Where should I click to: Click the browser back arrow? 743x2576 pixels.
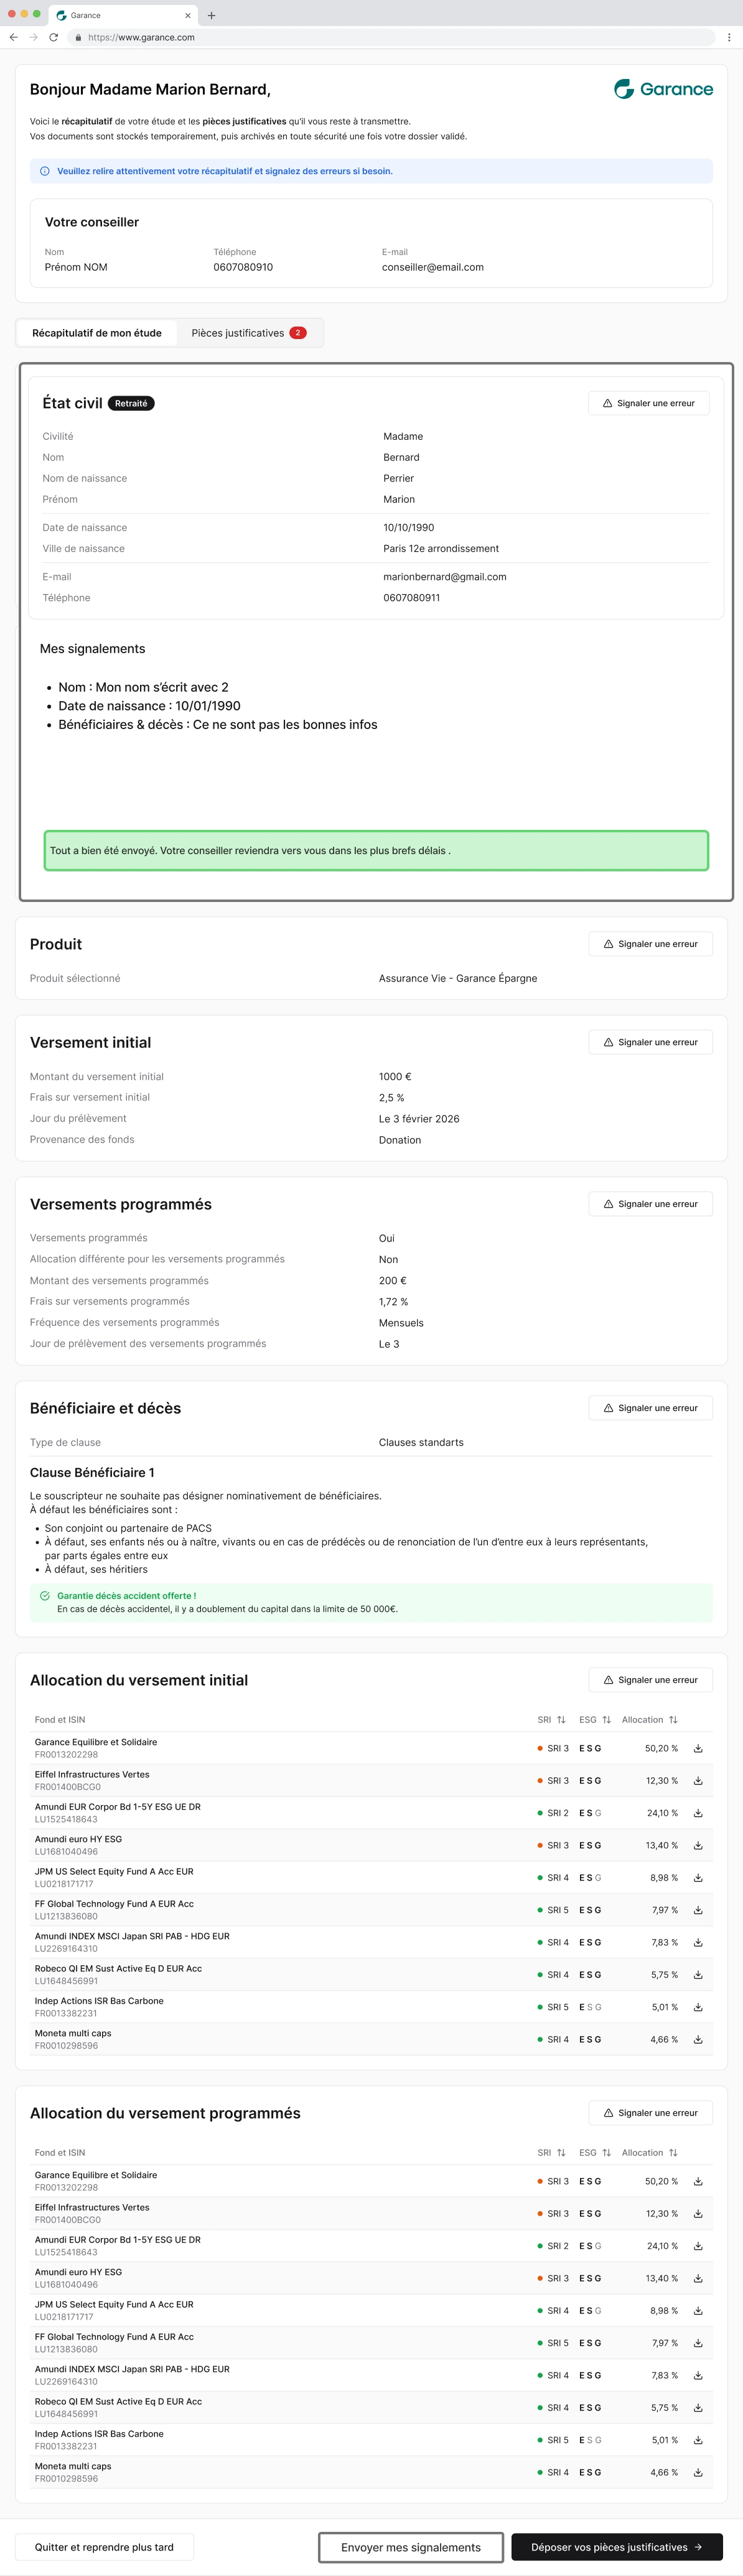(13, 37)
